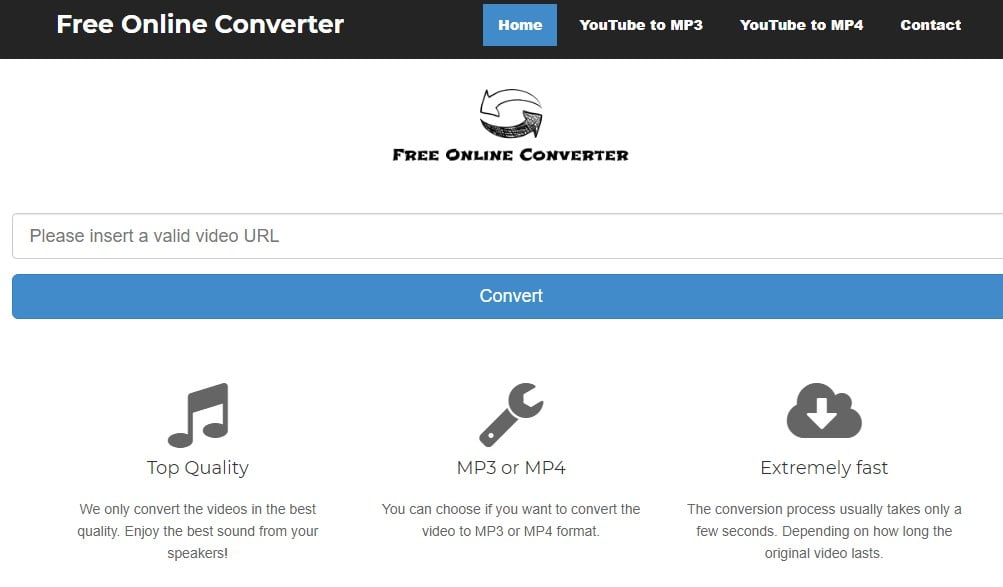
Task: Go to YouTube to MP4 page
Action: [x=802, y=25]
